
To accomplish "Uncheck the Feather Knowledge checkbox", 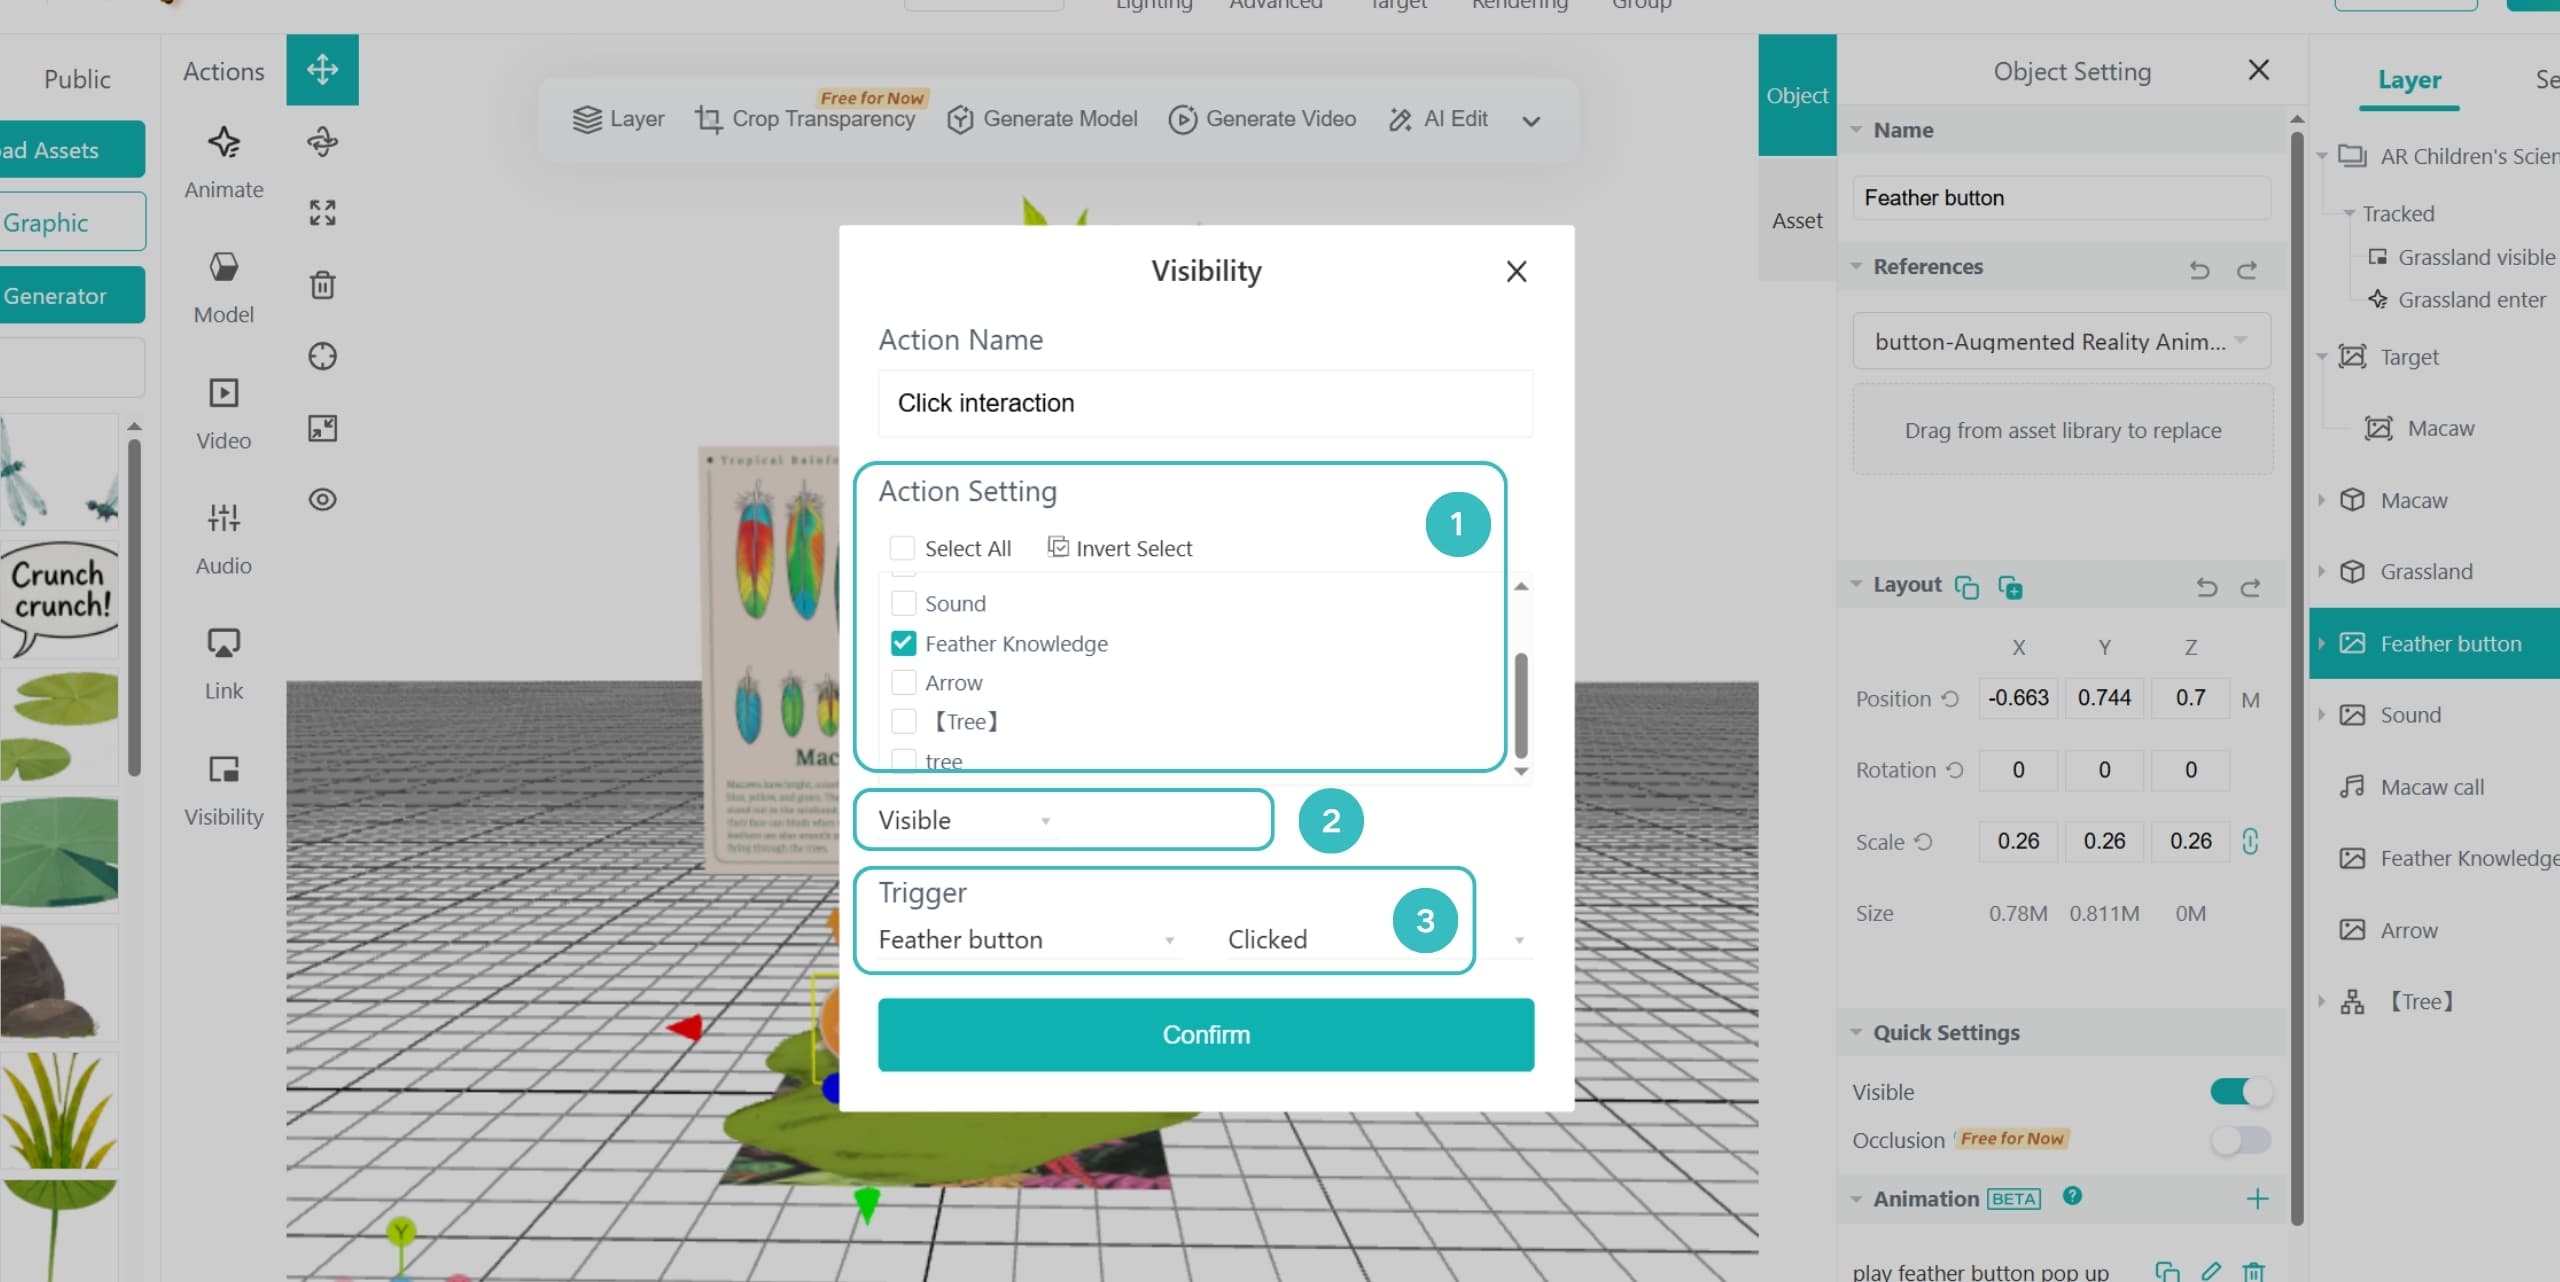I will [x=903, y=643].
